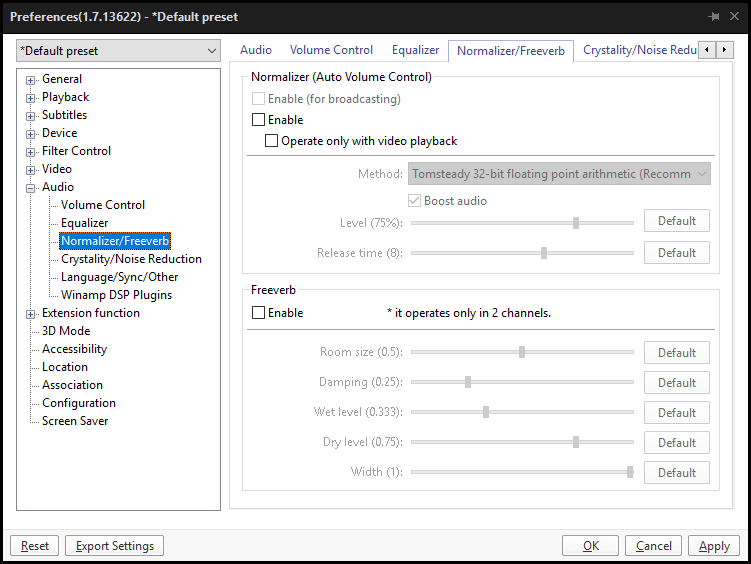Expand the Subtitles tree node
The width and height of the screenshot is (751, 564).
point(31,116)
